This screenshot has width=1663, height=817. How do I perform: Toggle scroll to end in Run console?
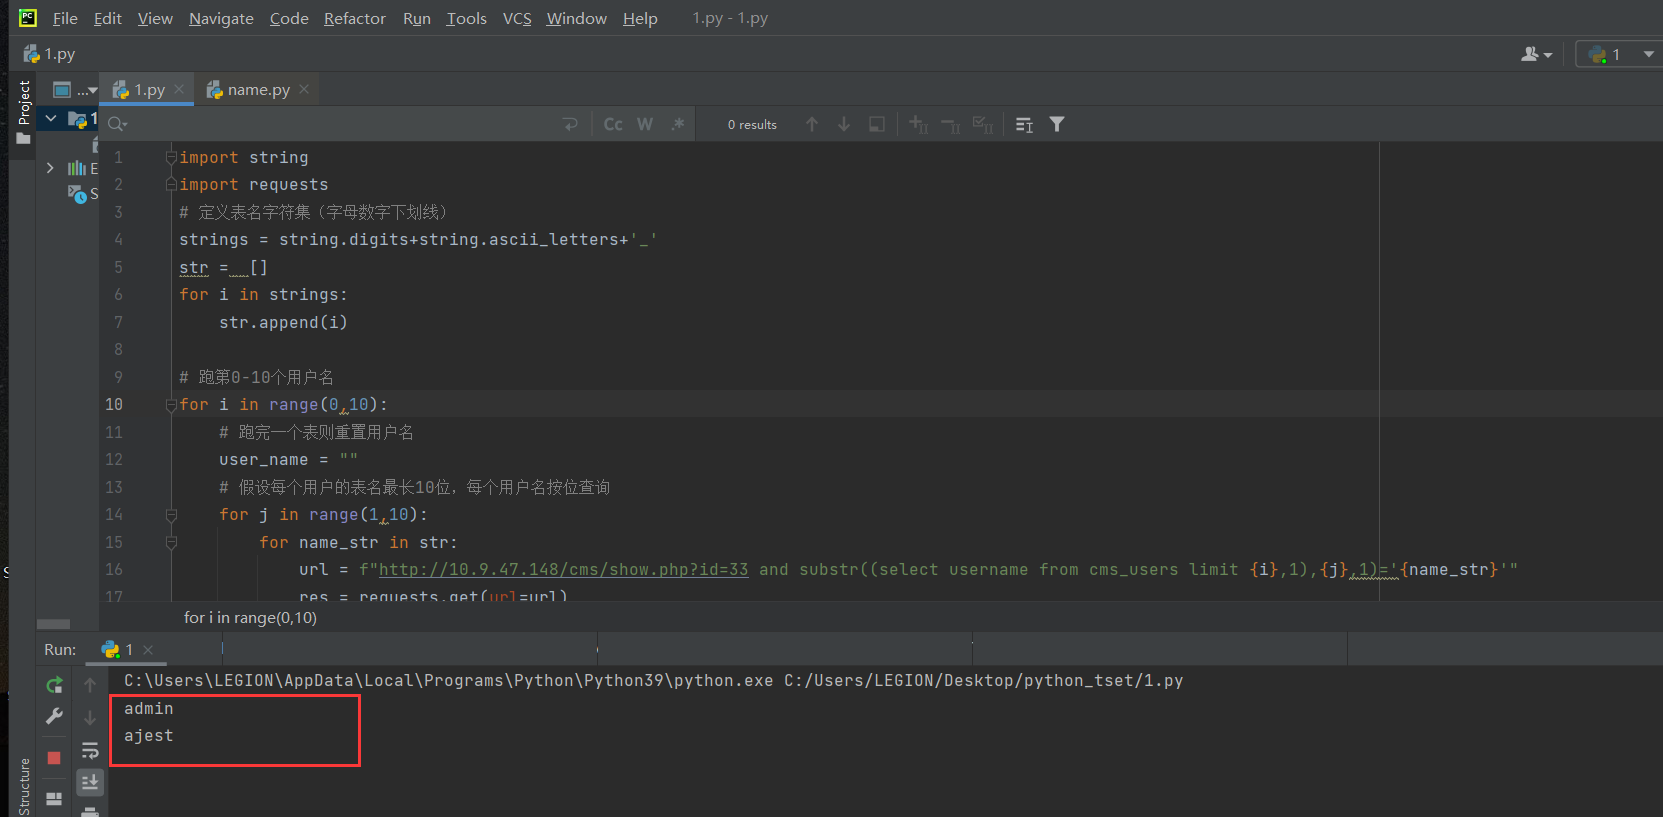(x=90, y=782)
